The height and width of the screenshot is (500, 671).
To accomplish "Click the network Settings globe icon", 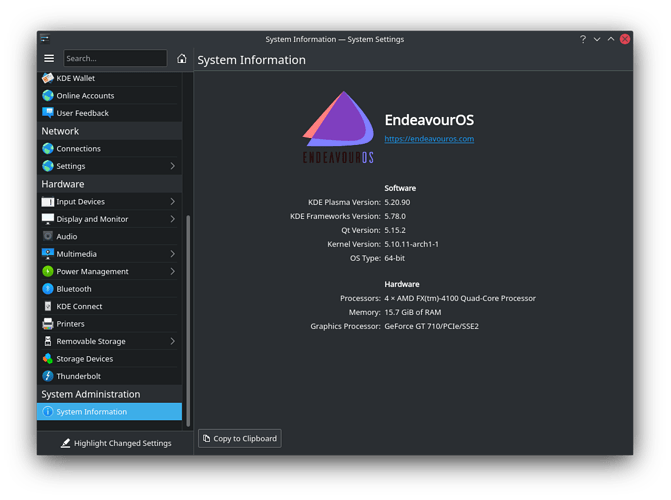I will pos(48,166).
